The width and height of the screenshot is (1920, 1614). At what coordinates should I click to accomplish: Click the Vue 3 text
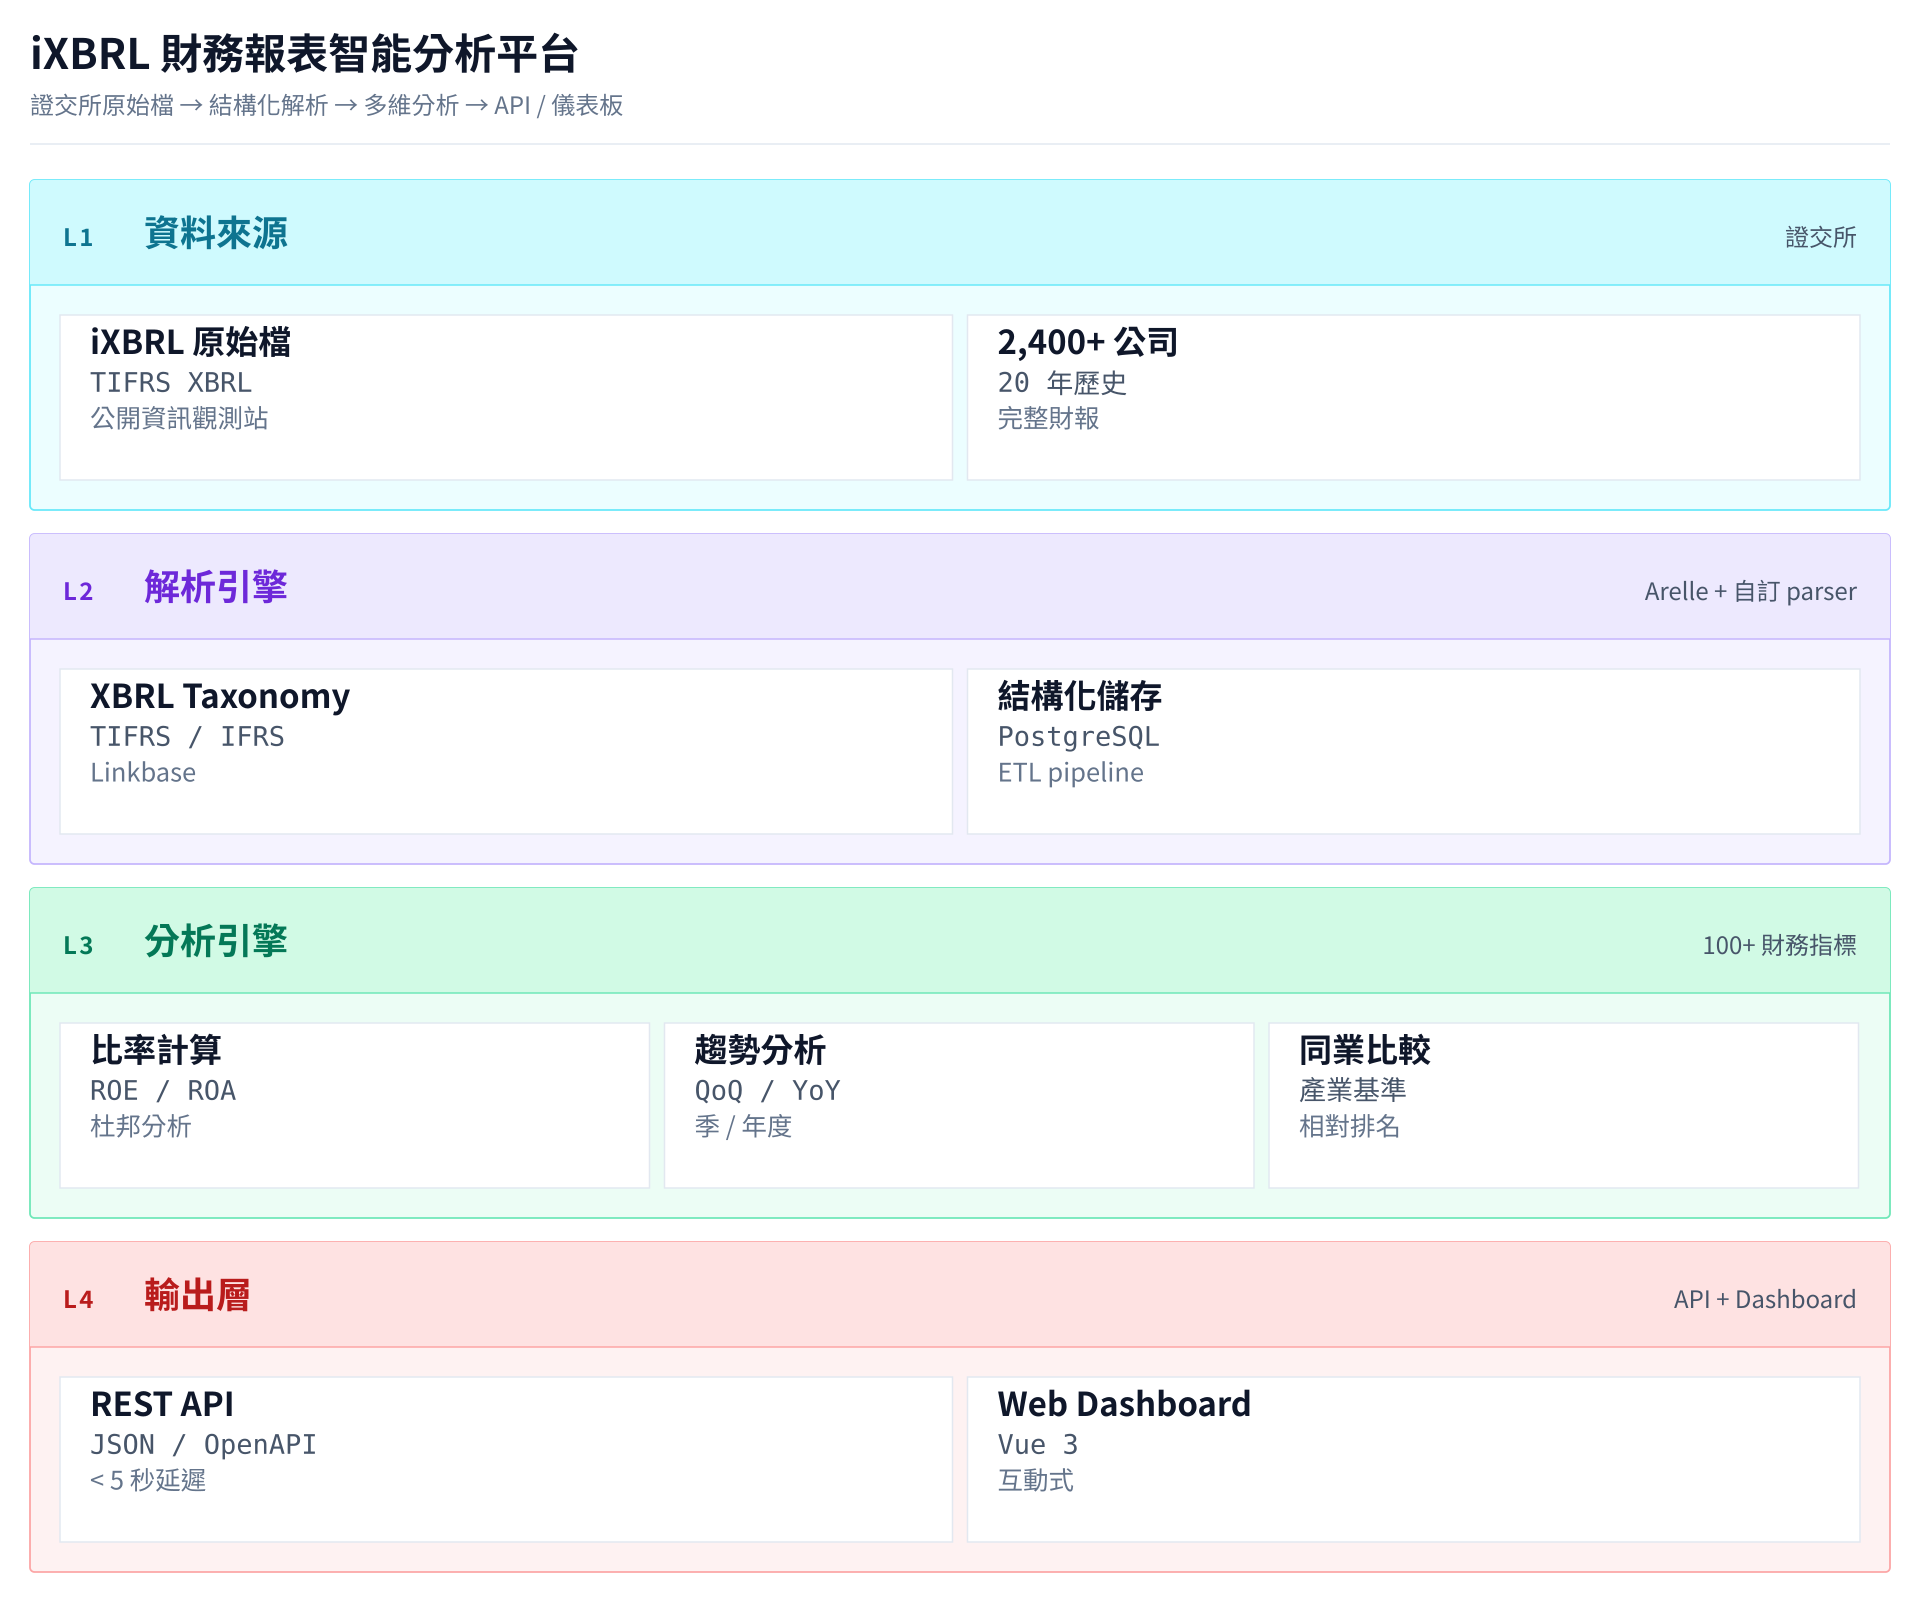point(1038,1445)
